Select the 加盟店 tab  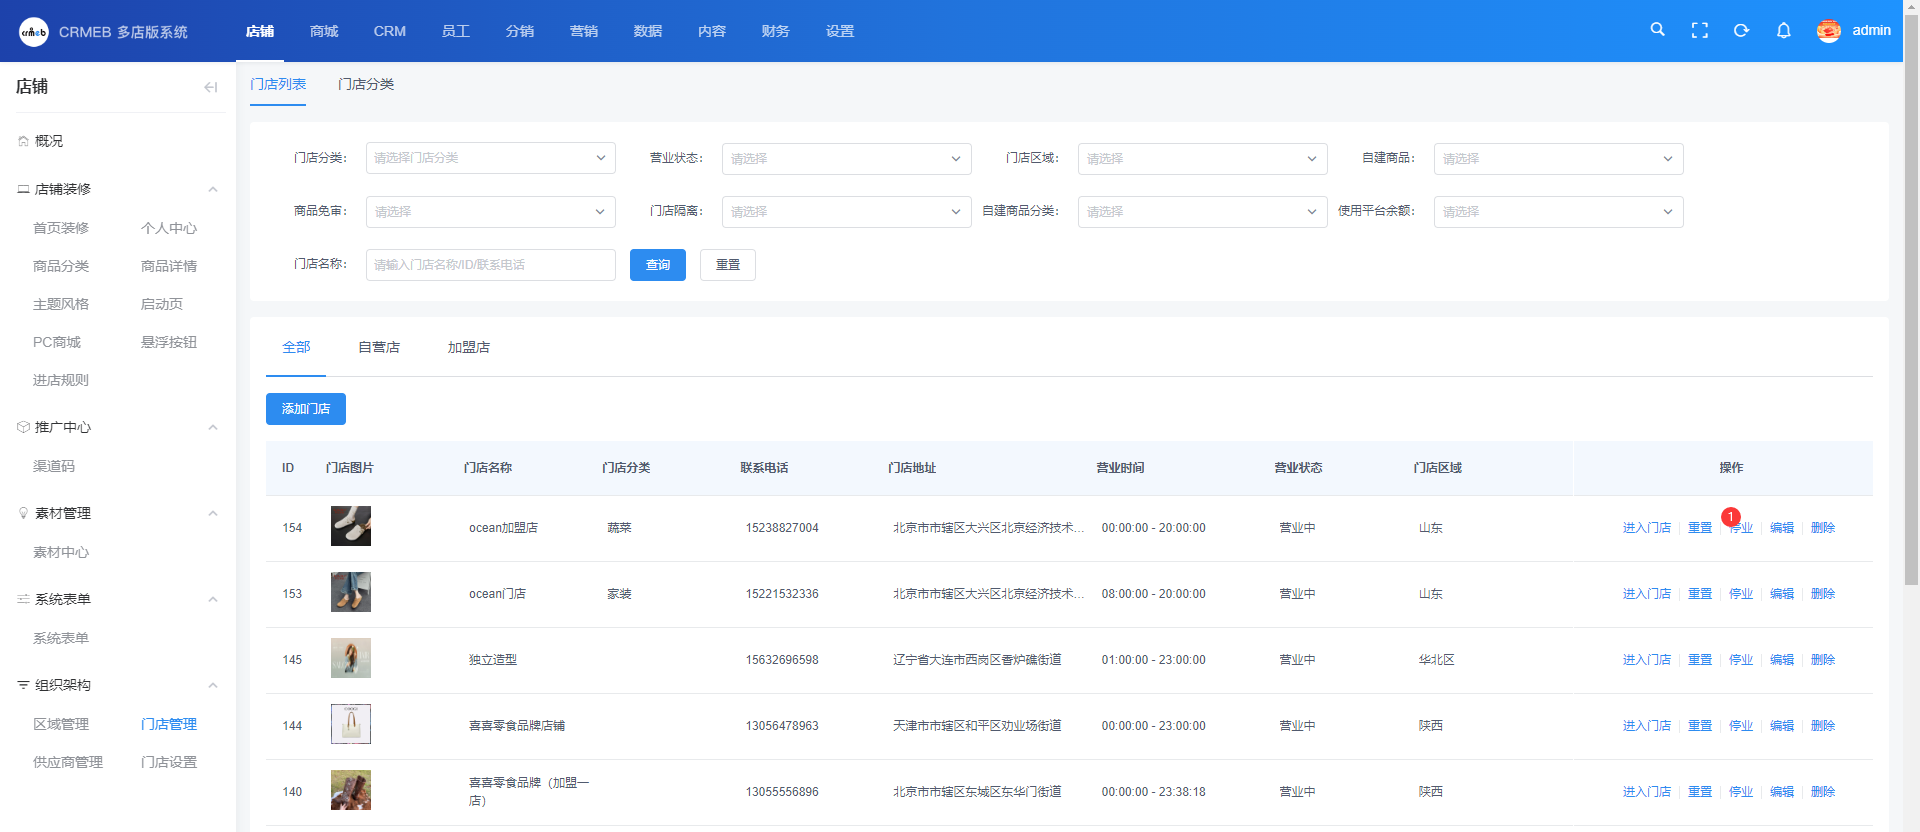(469, 347)
